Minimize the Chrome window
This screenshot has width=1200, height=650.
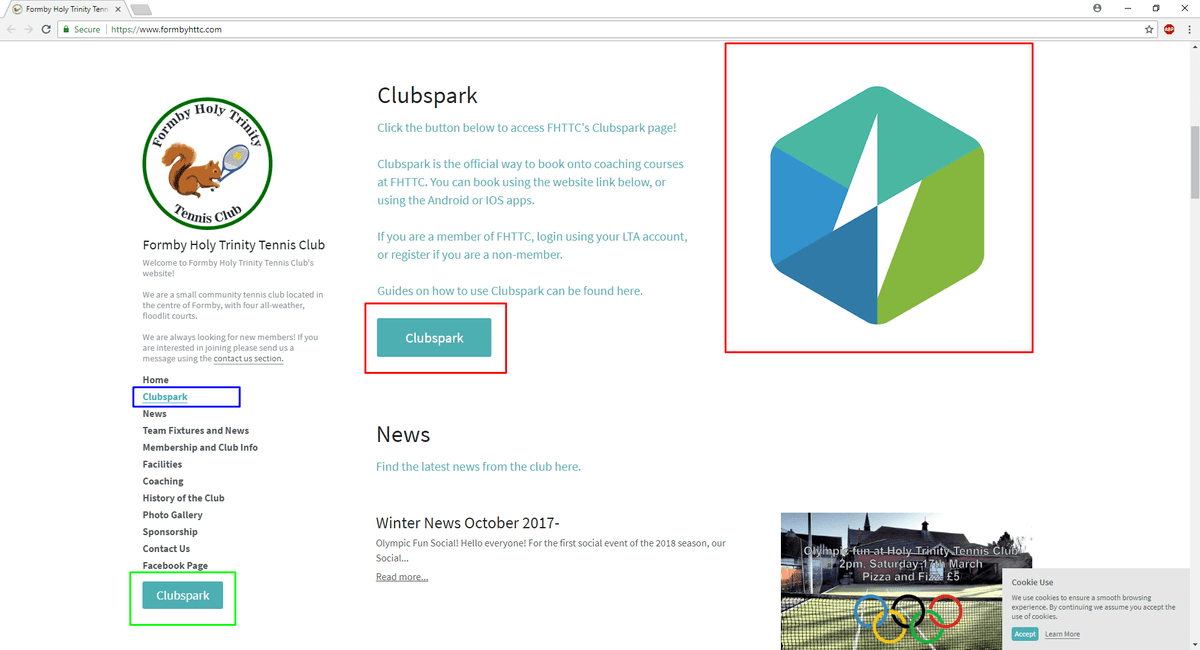point(1128,7)
